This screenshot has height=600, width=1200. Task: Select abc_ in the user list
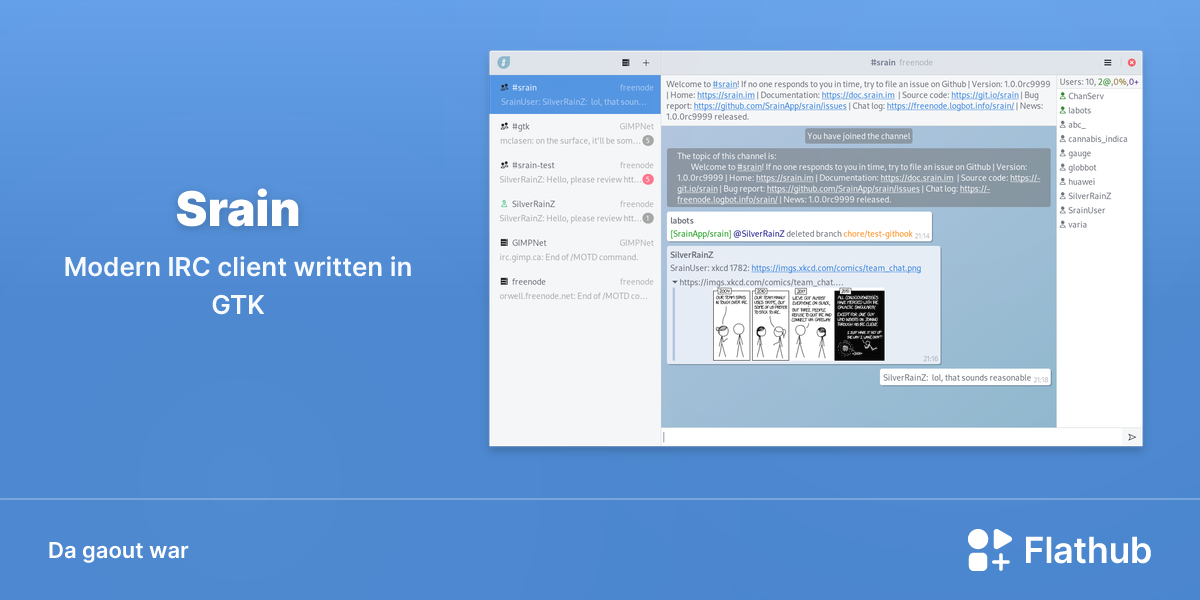coord(1077,125)
